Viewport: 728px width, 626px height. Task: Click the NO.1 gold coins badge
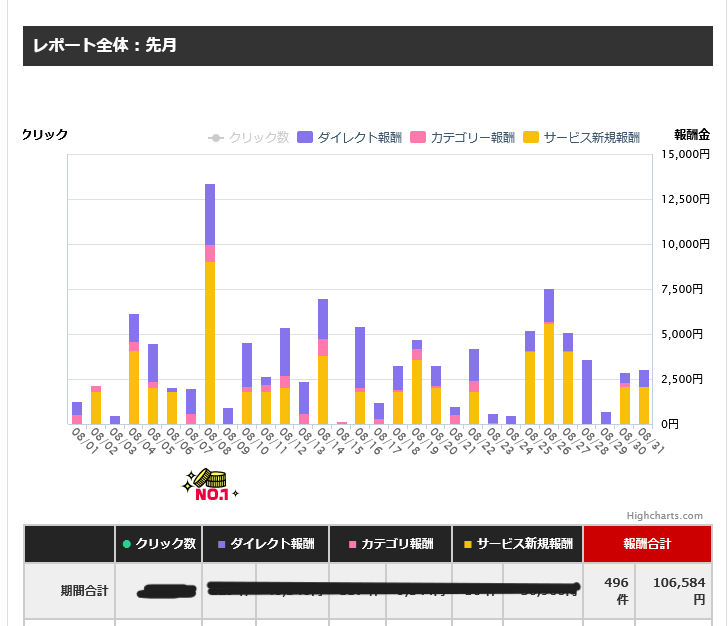point(210,486)
